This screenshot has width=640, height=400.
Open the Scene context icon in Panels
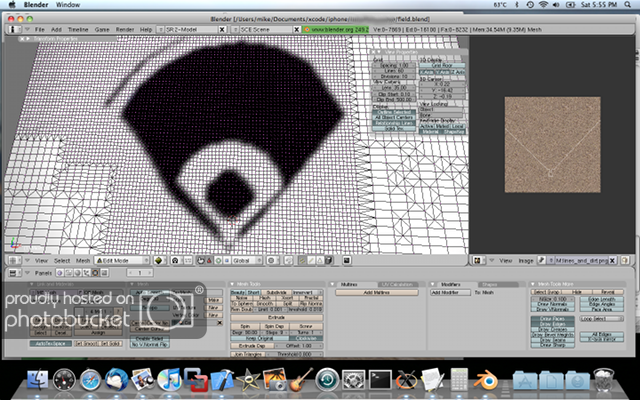[104, 273]
